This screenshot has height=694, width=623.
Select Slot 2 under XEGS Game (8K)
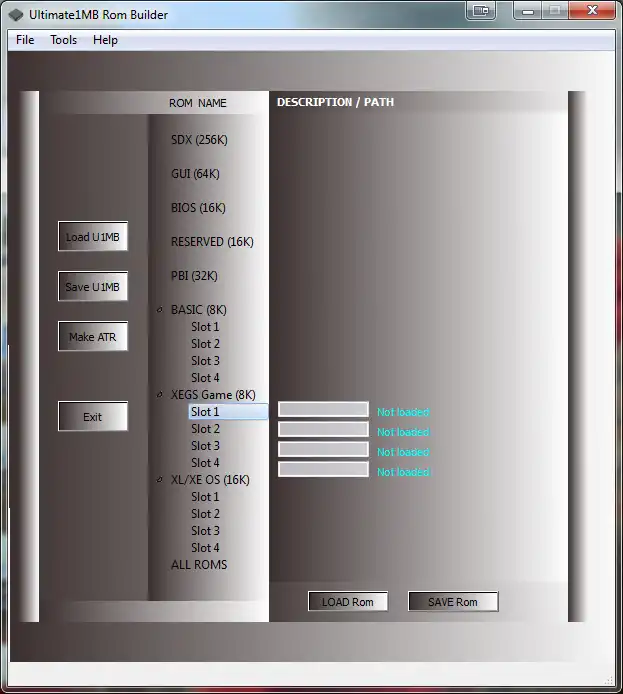click(x=205, y=428)
